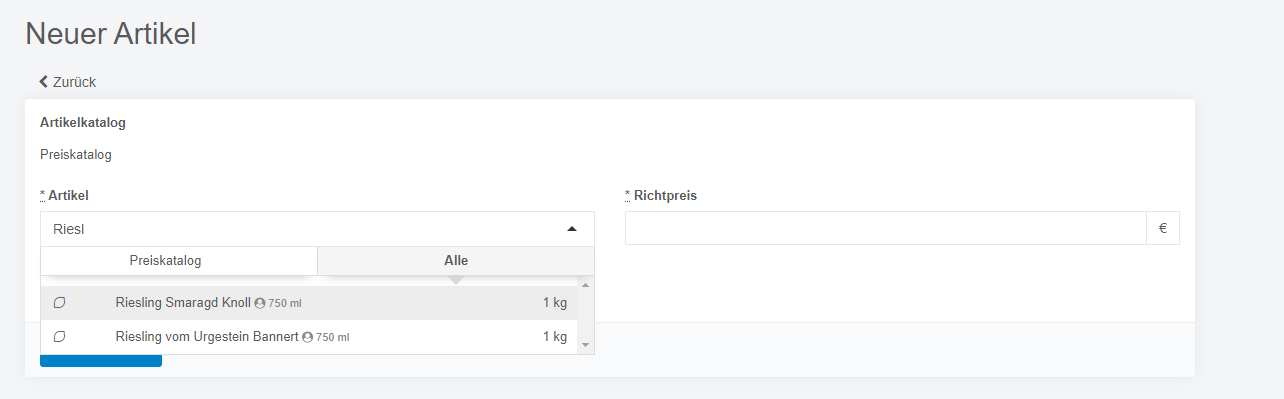This screenshot has height=399, width=1284.
Task: Click into the Richtpreis input field
Action: click(886, 228)
